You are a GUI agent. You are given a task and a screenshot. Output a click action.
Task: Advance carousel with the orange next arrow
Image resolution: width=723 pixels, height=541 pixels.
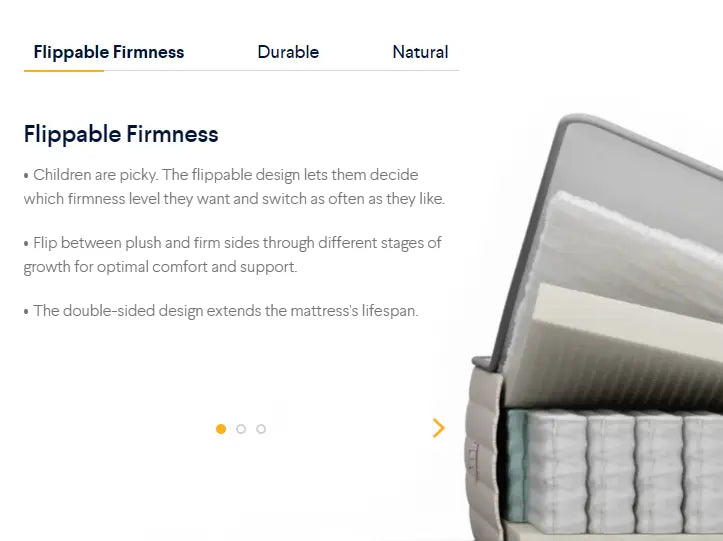(x=439, y=428)
